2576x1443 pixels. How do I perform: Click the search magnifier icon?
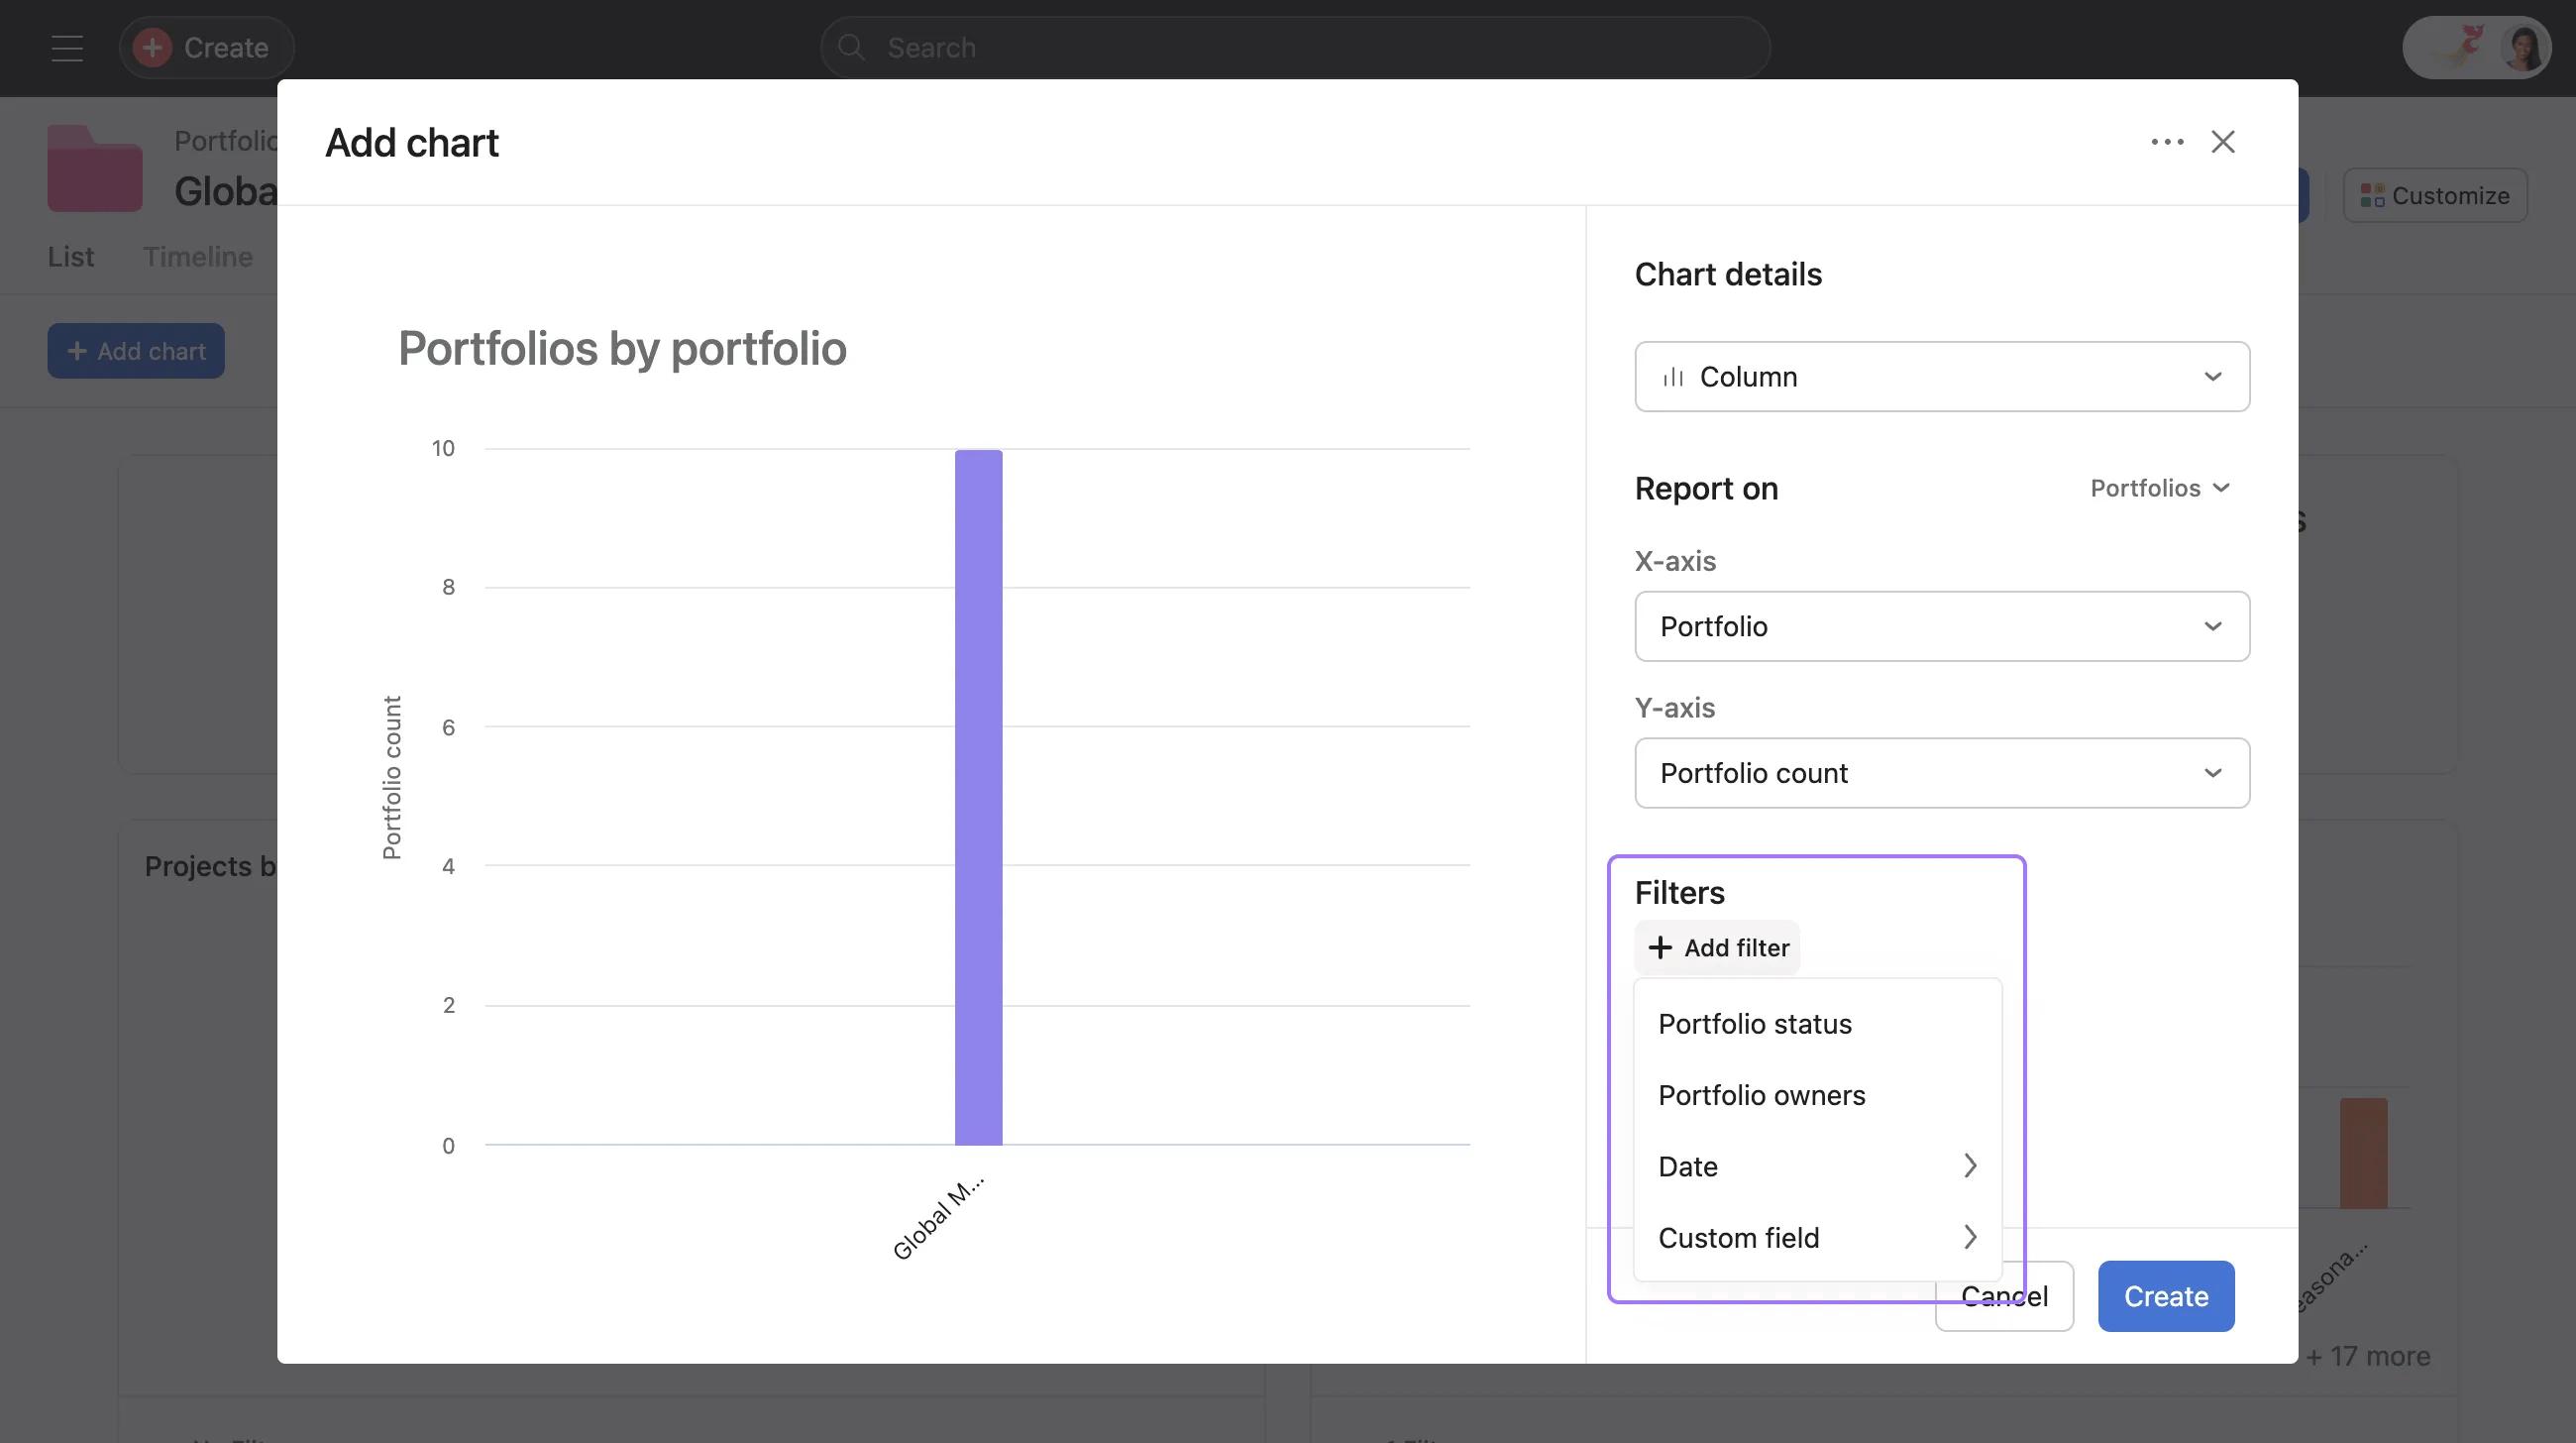click(851, 47)
